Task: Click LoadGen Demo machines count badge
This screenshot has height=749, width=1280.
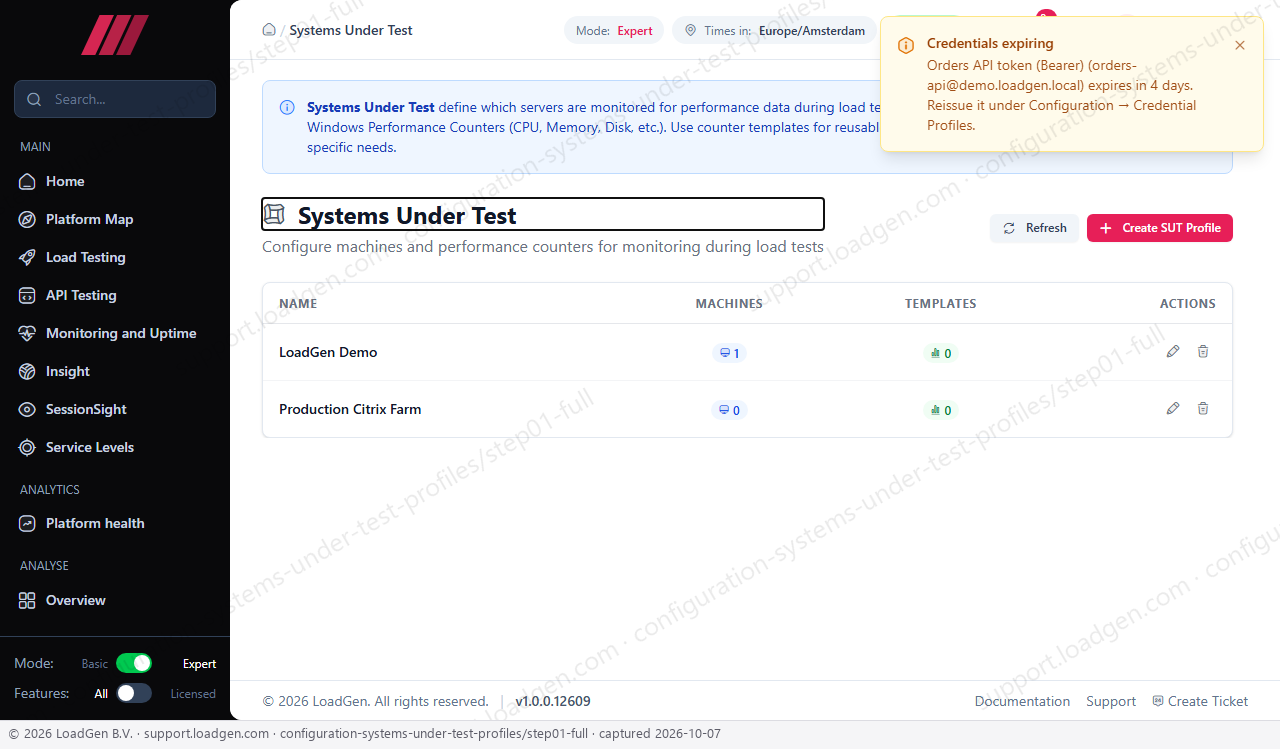Action: (x=729, y=353)
